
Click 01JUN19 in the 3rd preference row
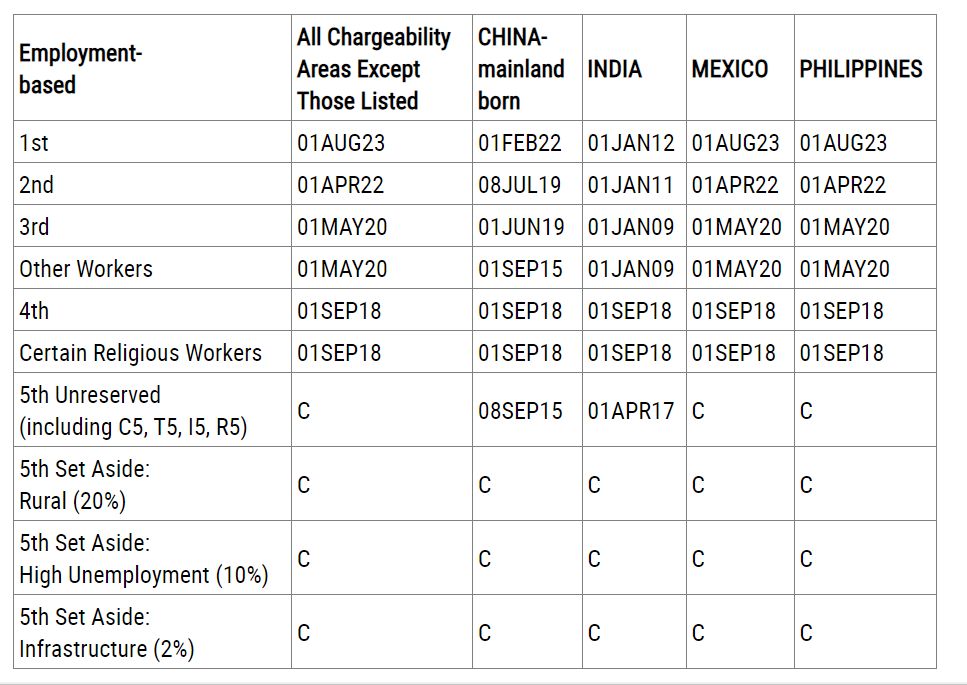pos(521,226)
